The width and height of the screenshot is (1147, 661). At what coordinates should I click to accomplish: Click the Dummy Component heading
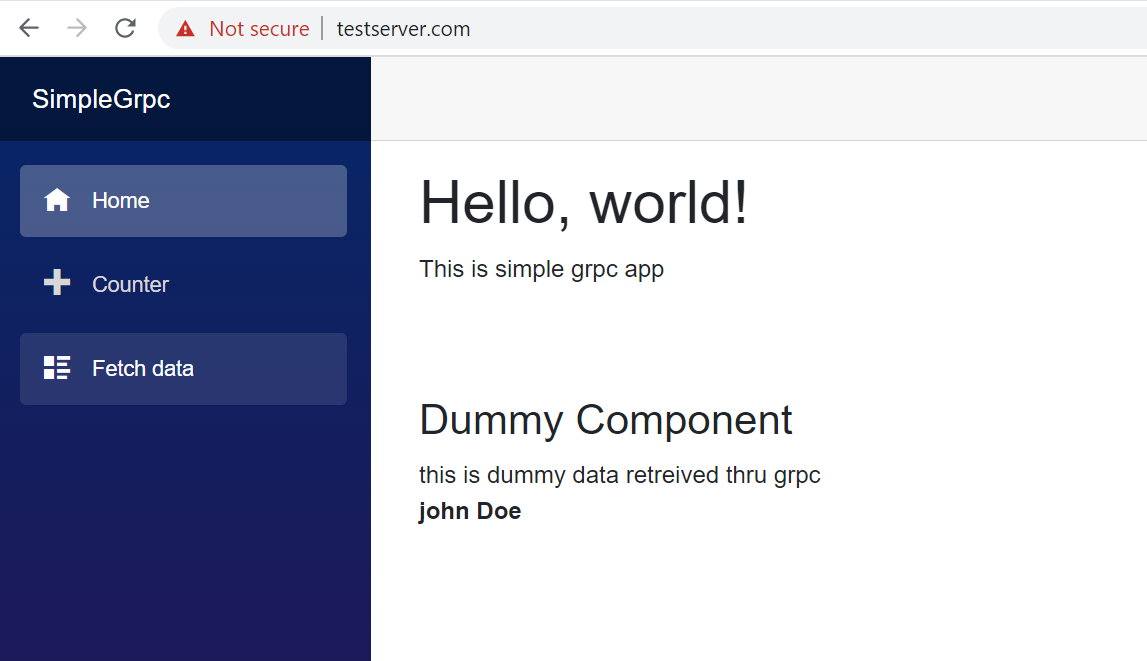[x=606, y=420]
